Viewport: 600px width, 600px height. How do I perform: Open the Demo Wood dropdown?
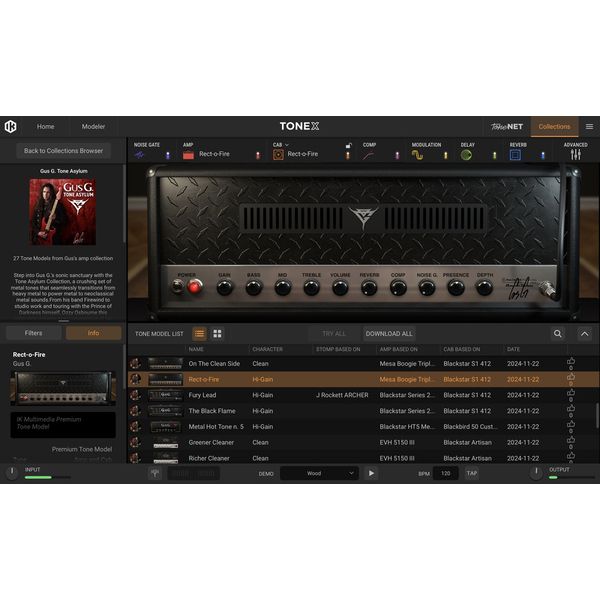tap(320, 473)
